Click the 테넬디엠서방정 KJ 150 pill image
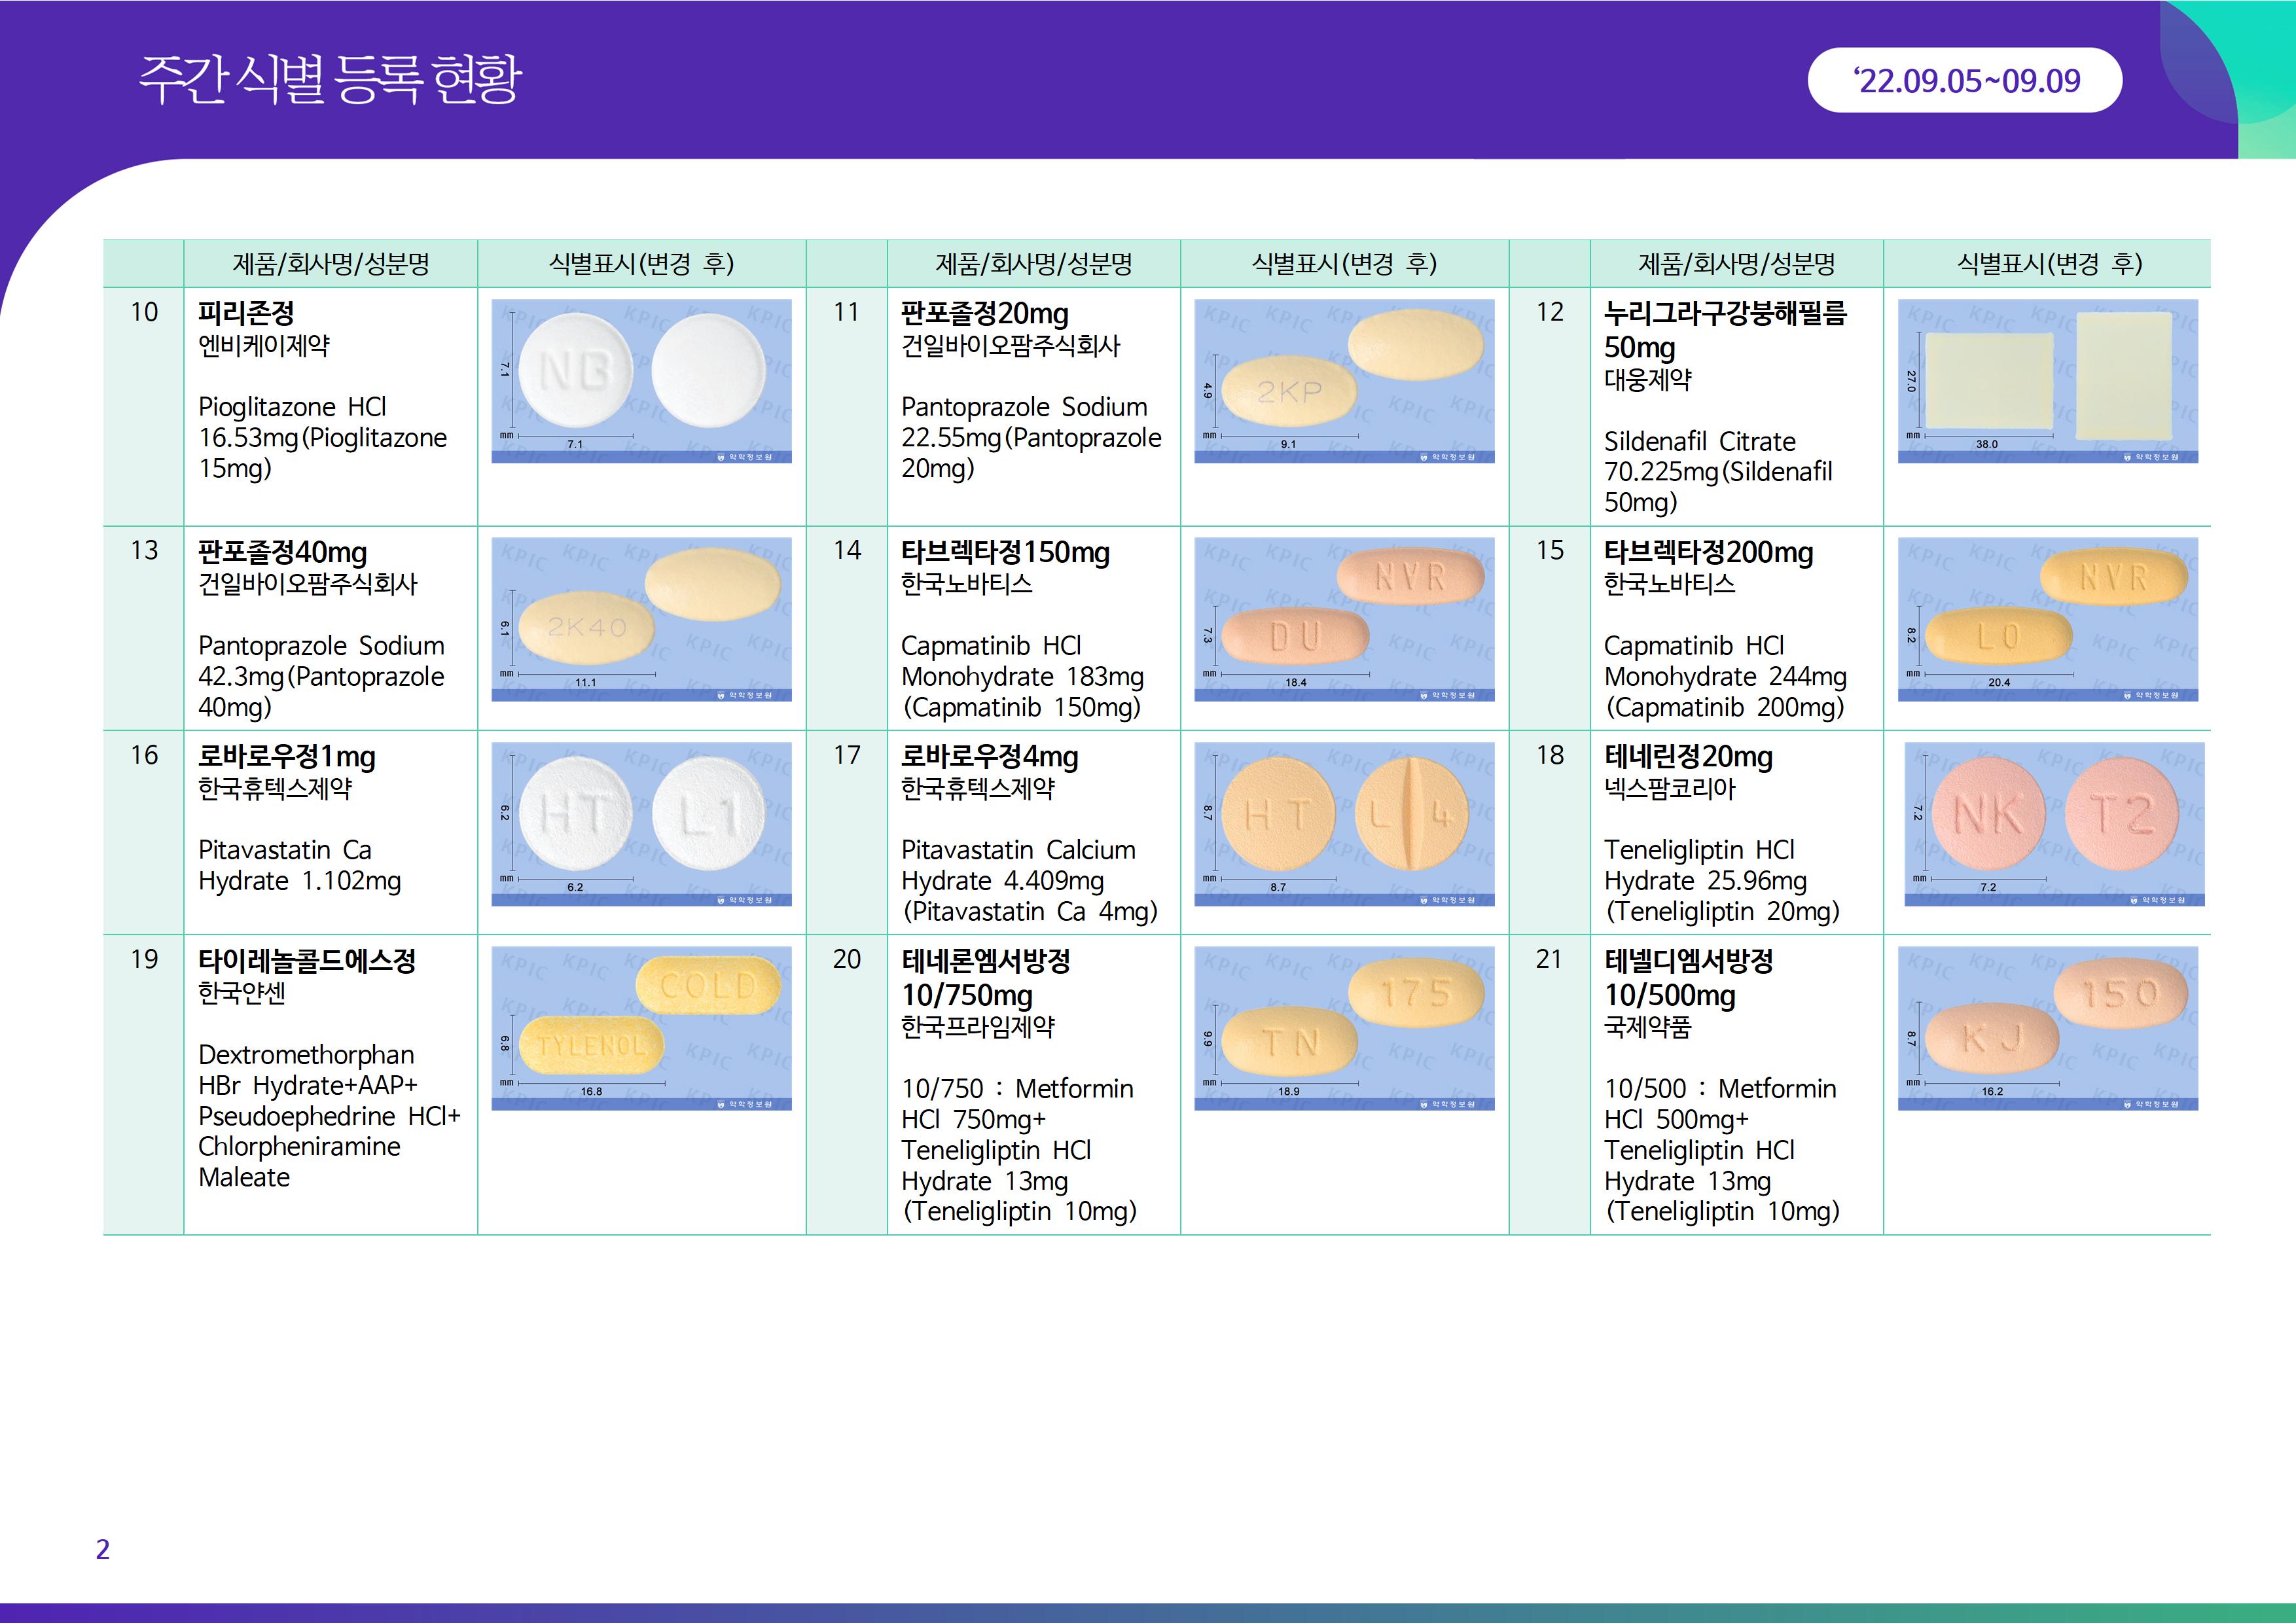Viewport: 2296px width, 1623px height. [2047, 1028]
